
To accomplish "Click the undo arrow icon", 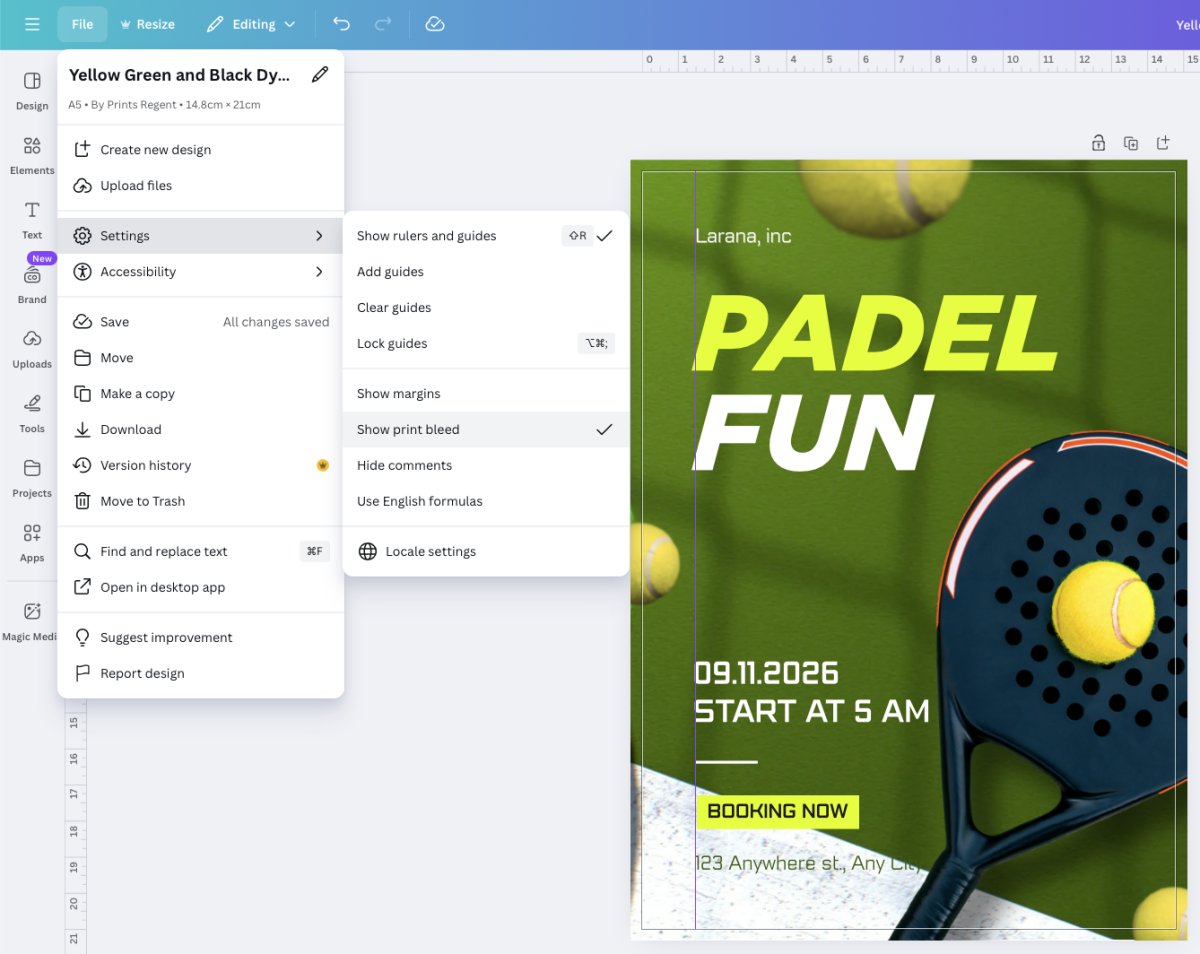I will pos(342,24).
